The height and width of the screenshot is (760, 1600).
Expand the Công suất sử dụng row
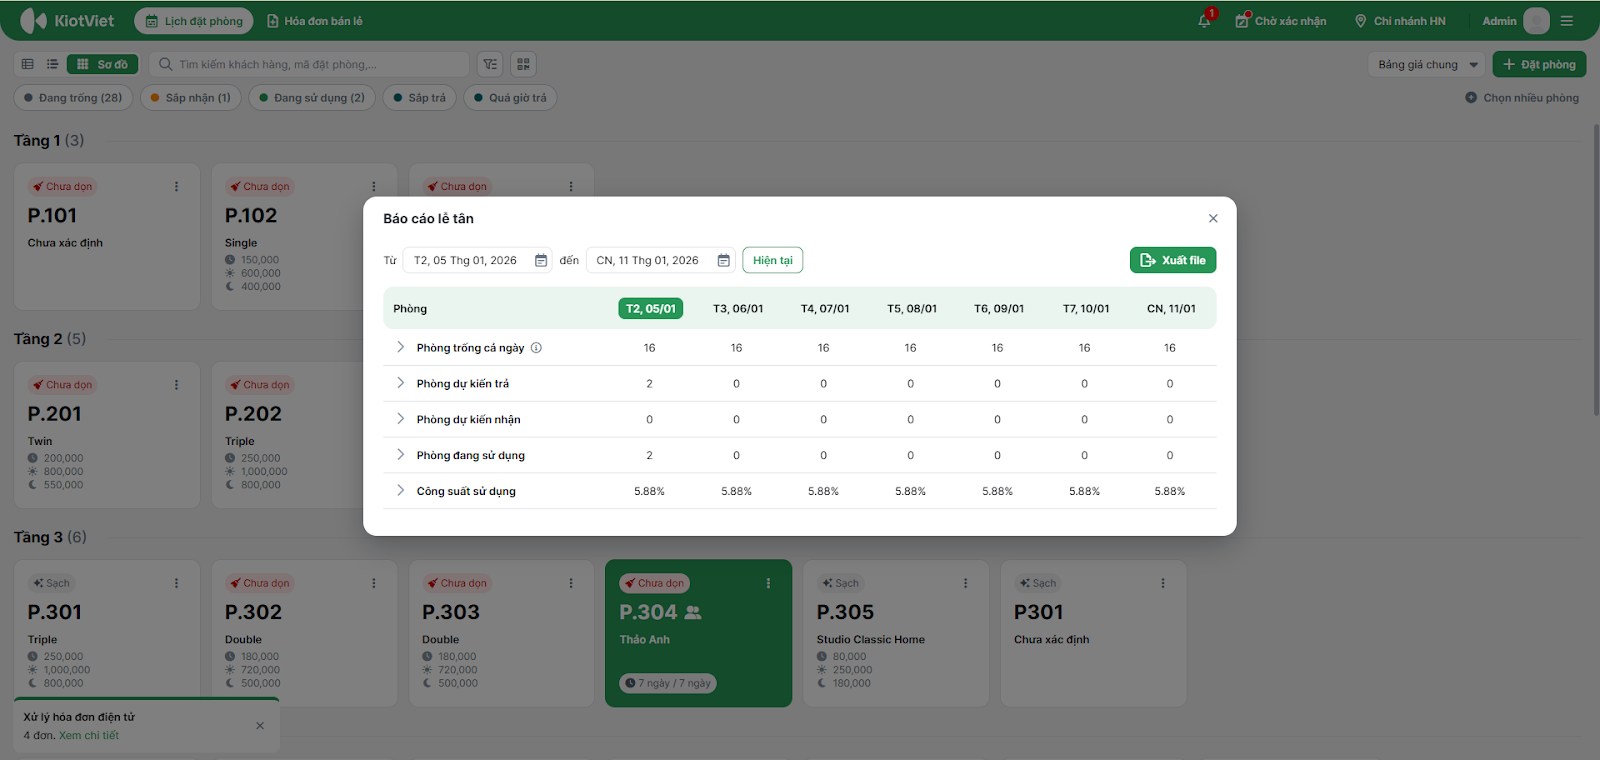[x=400, y=491]
